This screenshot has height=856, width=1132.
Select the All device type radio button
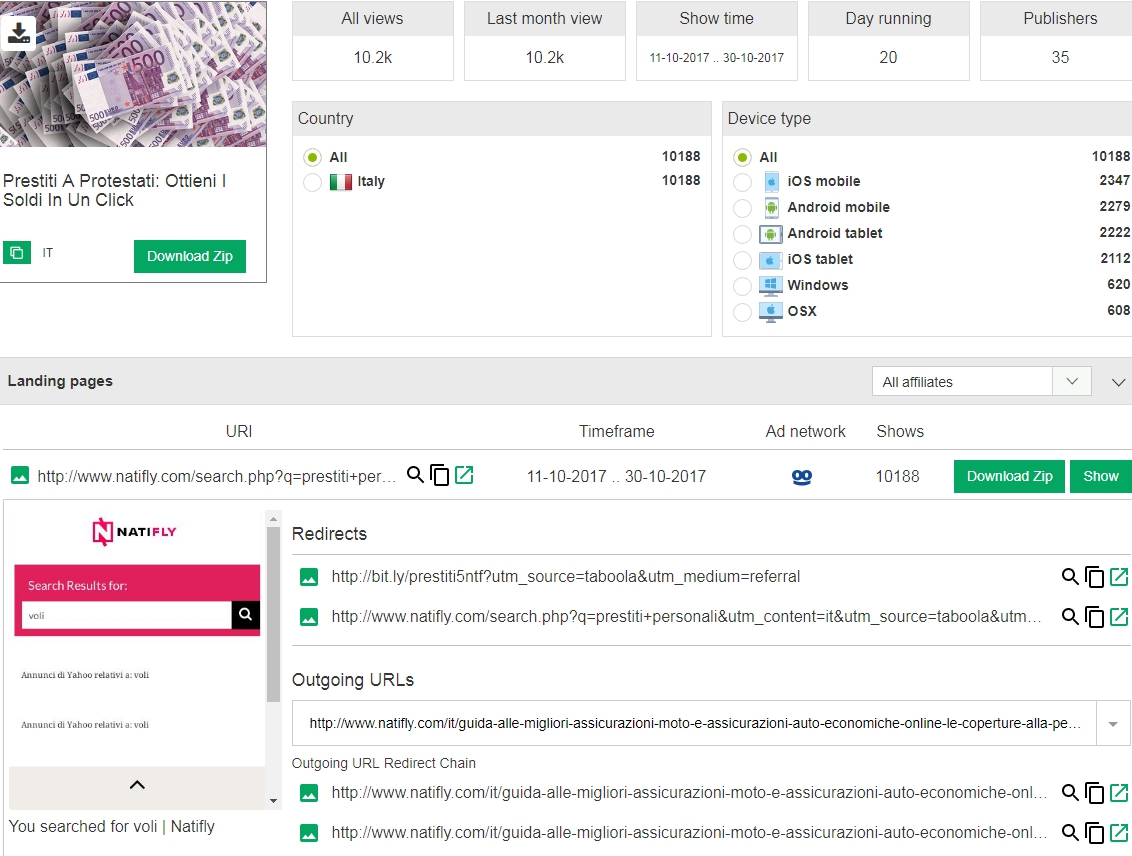pos(742,157)
